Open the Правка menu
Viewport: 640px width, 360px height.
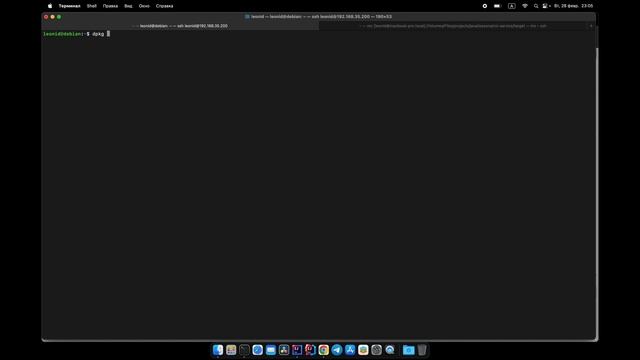click(x=110, y=6)
